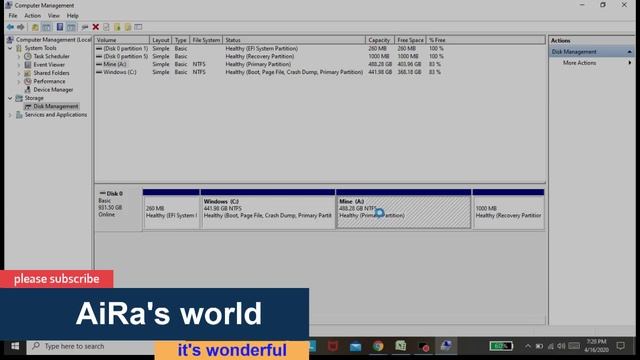
Task: Collapse the System Tools tree node
Action: [10, 48]
